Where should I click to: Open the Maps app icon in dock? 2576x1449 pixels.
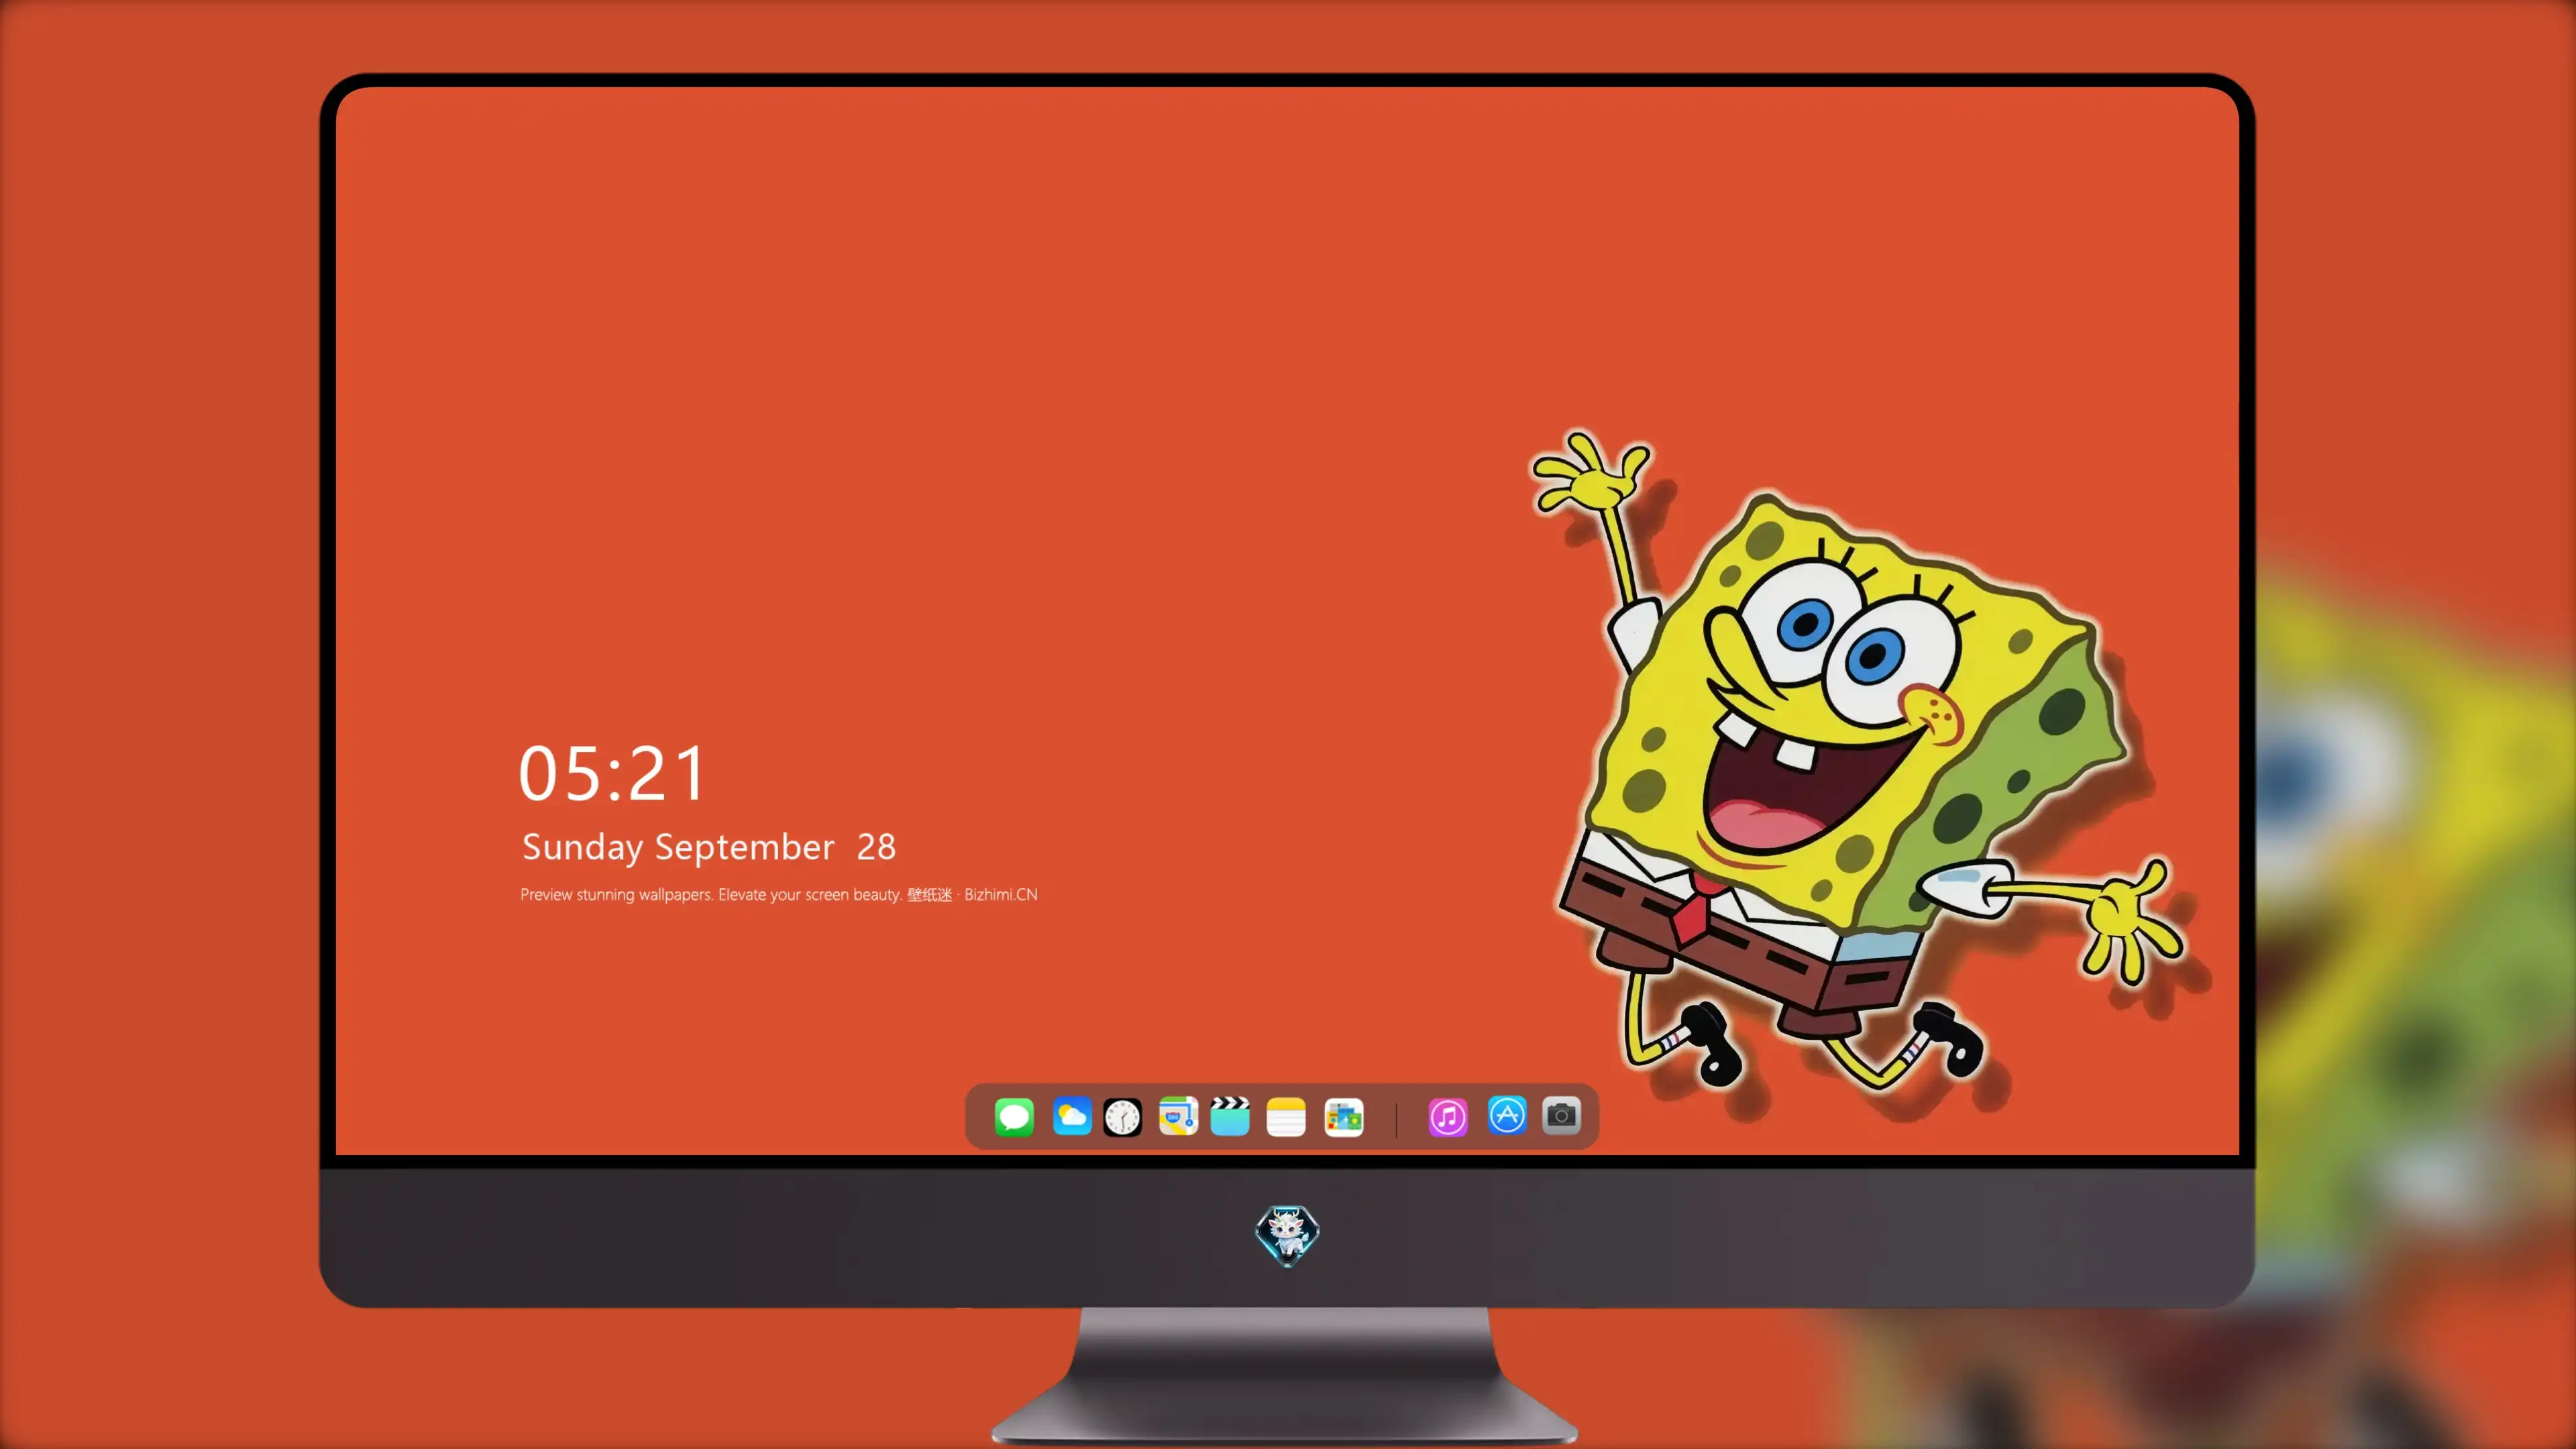(1178, 1116)
